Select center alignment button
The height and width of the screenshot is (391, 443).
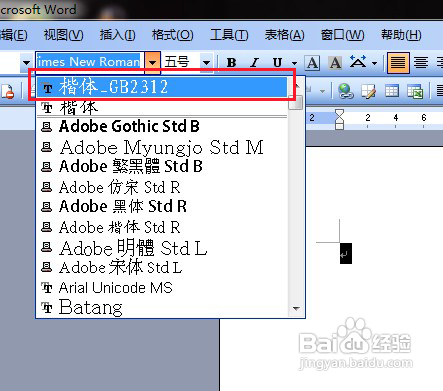click(x=421, y=62)
